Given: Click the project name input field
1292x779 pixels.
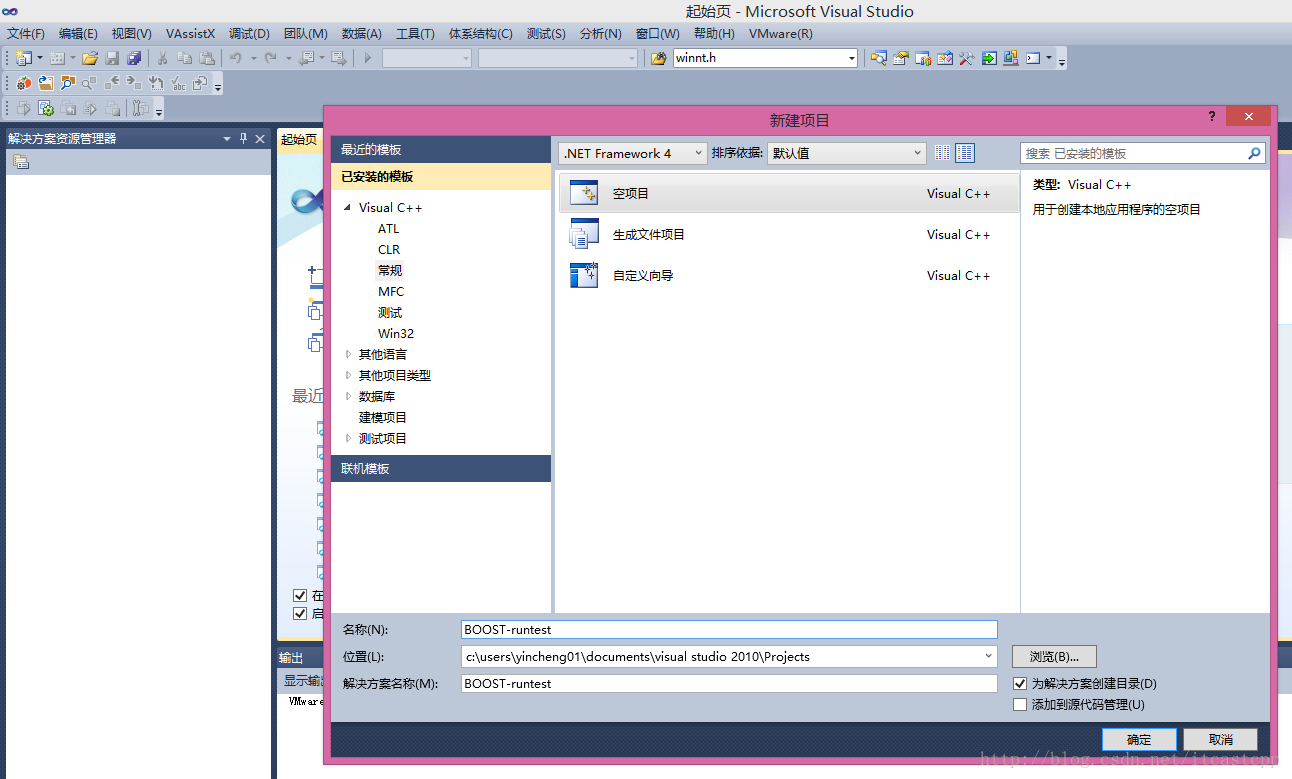Looking at the screenshot, I should [x=729, y=630].
